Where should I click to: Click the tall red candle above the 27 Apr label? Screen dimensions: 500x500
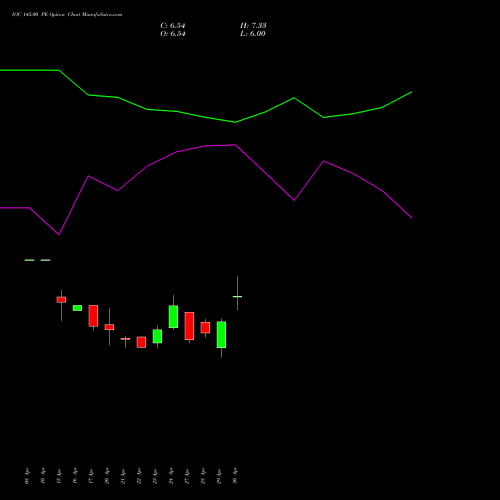189,326
